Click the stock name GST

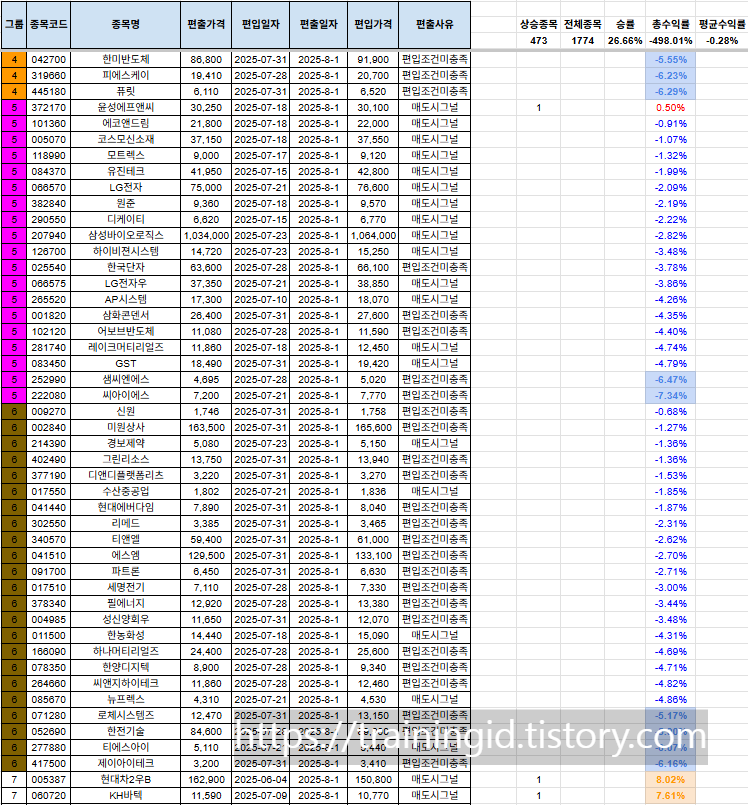(x=125, y=363)
